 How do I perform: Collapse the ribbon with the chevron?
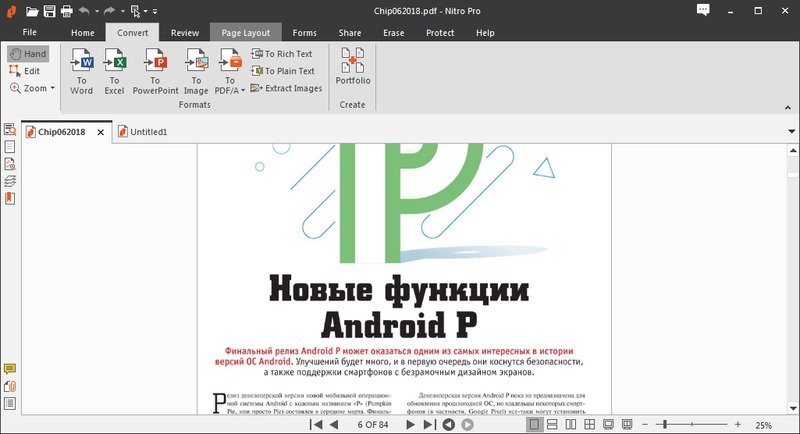pyautogui.click(x=788, y=108)
